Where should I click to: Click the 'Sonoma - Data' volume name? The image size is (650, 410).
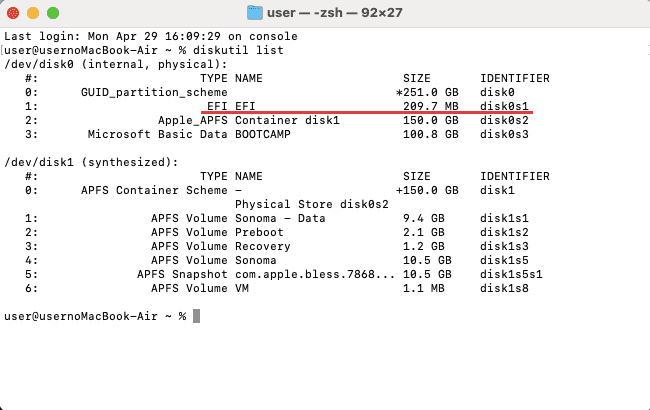click(280, 218)
